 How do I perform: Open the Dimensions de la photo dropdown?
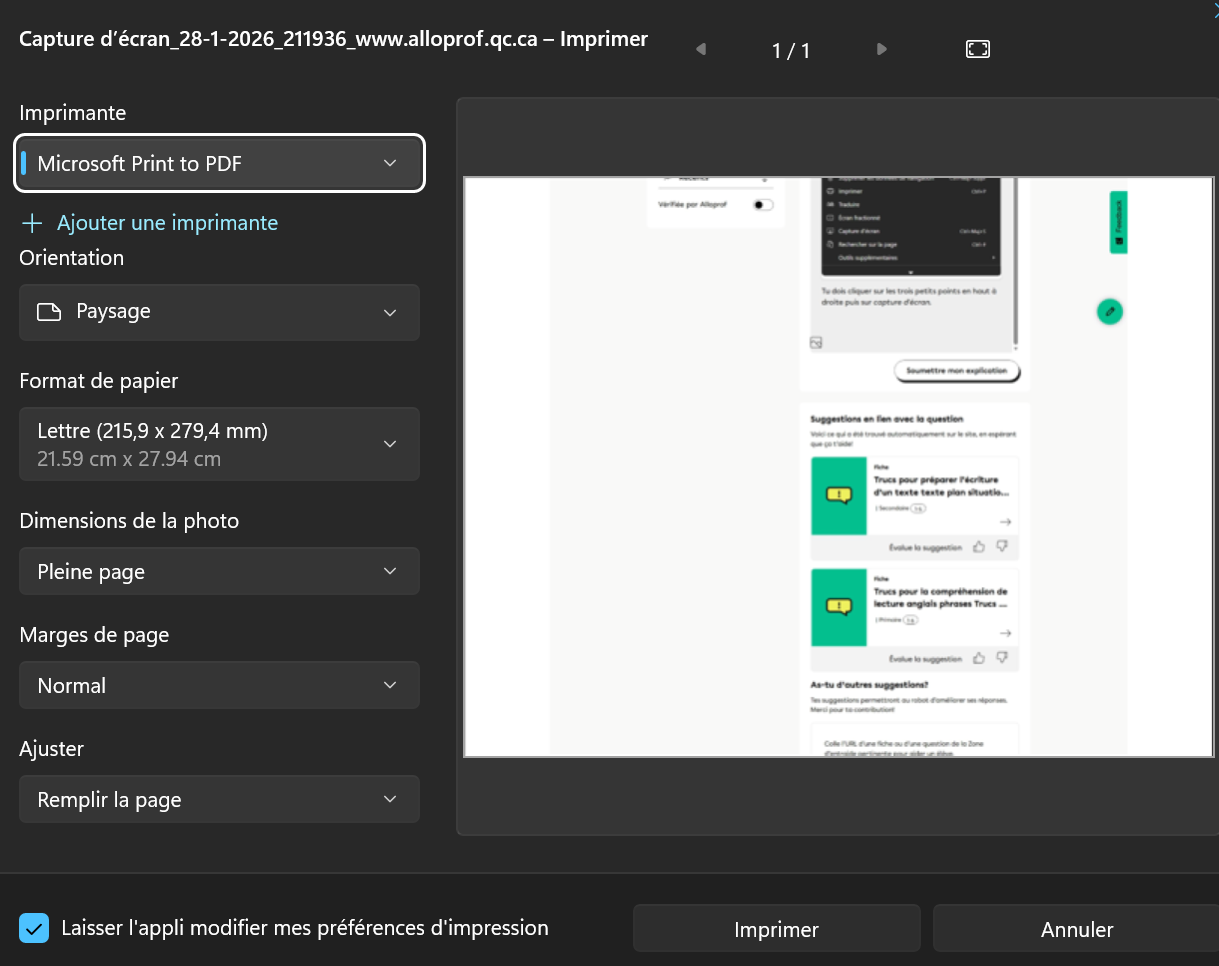[x=220, y=572]
